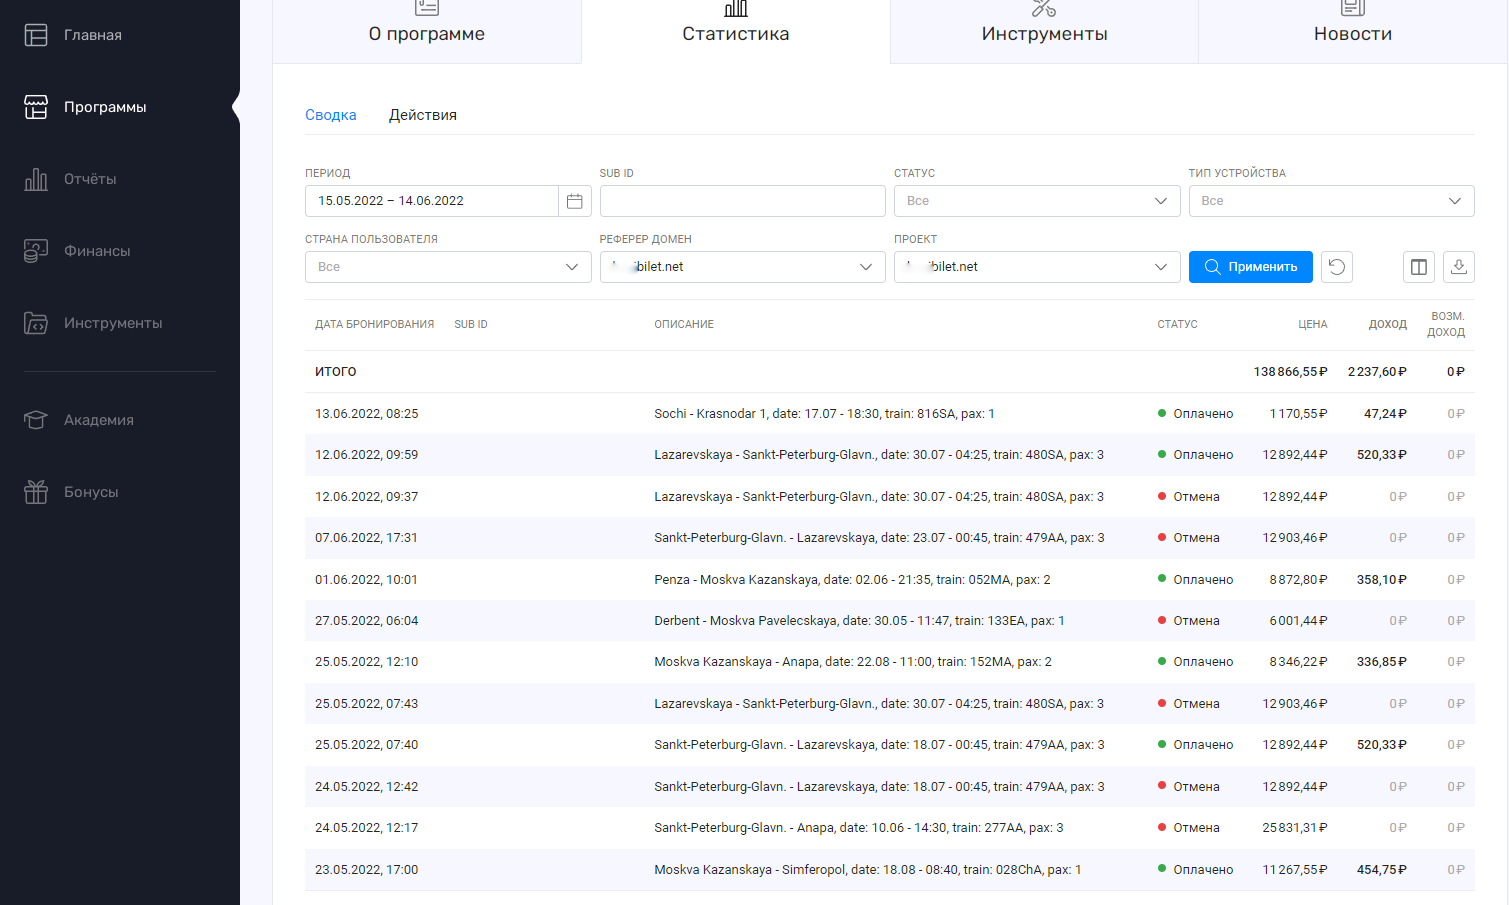This screenshot has height=905, width=1509.
Task: Open sidebar Инструменты section
Action: click(112, 323)
